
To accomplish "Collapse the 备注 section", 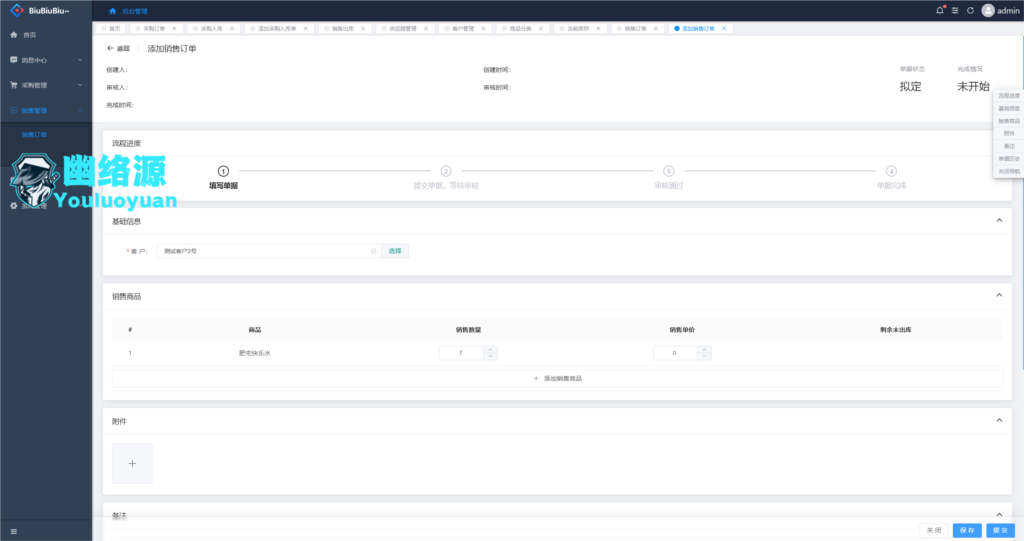I will pyautogui.click(x=999, y=515).
